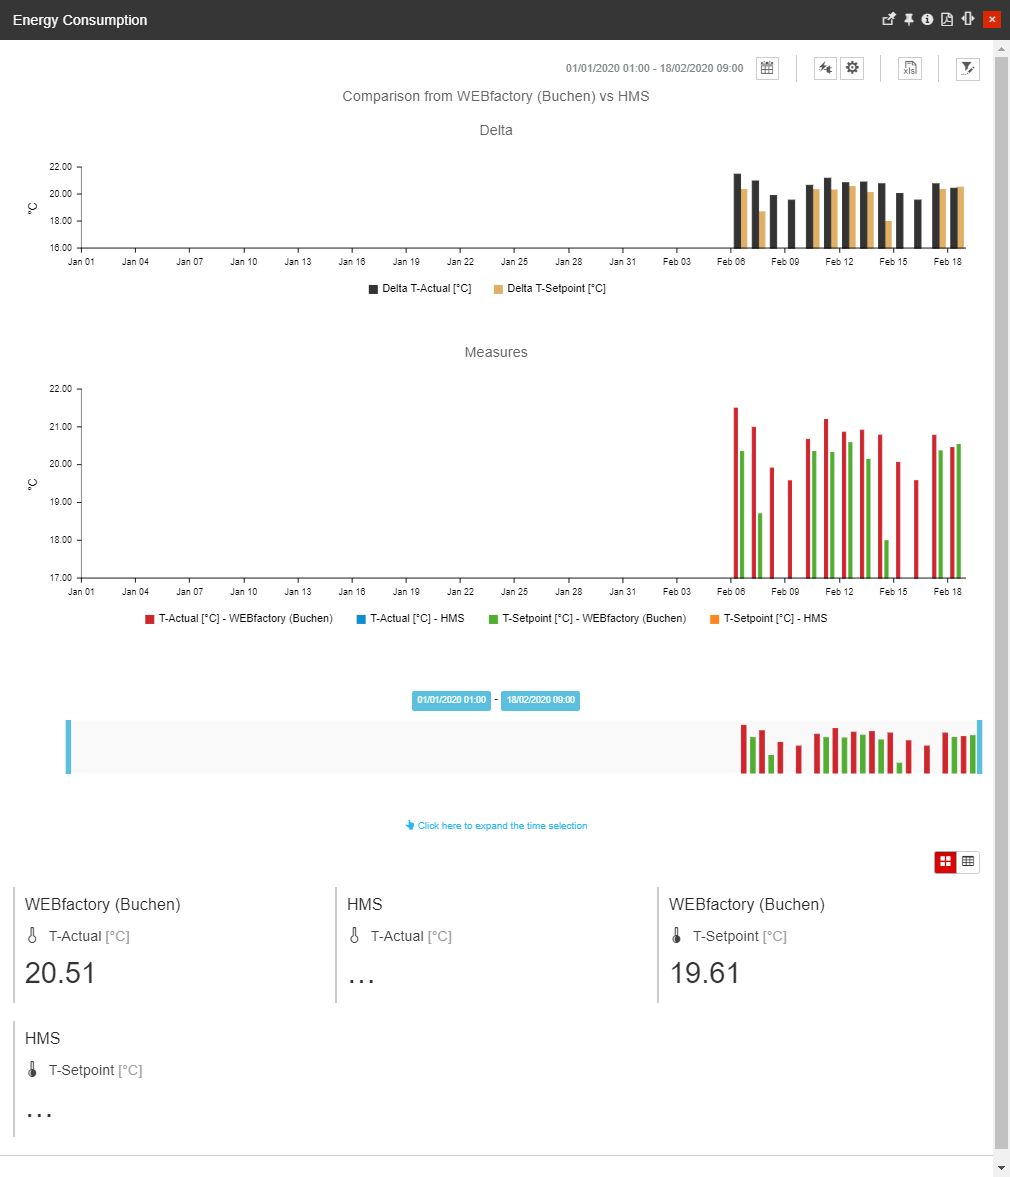Viewport: 1010px width, 1177px height.
Task: Click the 18/02/2020 09:00 end date label
Action: (x=540, y=700)
